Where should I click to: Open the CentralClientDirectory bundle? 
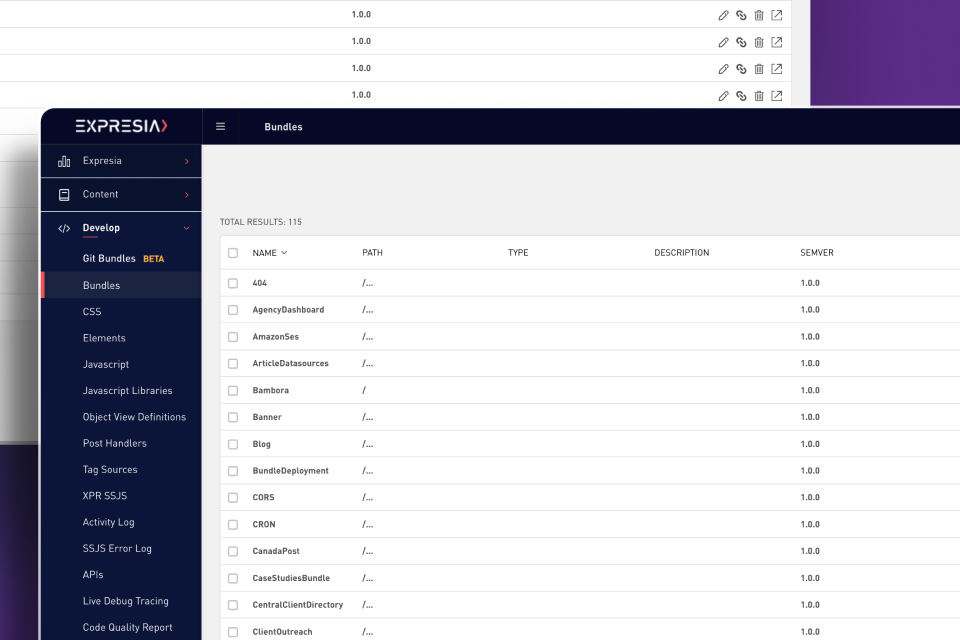tap(298, 604)
